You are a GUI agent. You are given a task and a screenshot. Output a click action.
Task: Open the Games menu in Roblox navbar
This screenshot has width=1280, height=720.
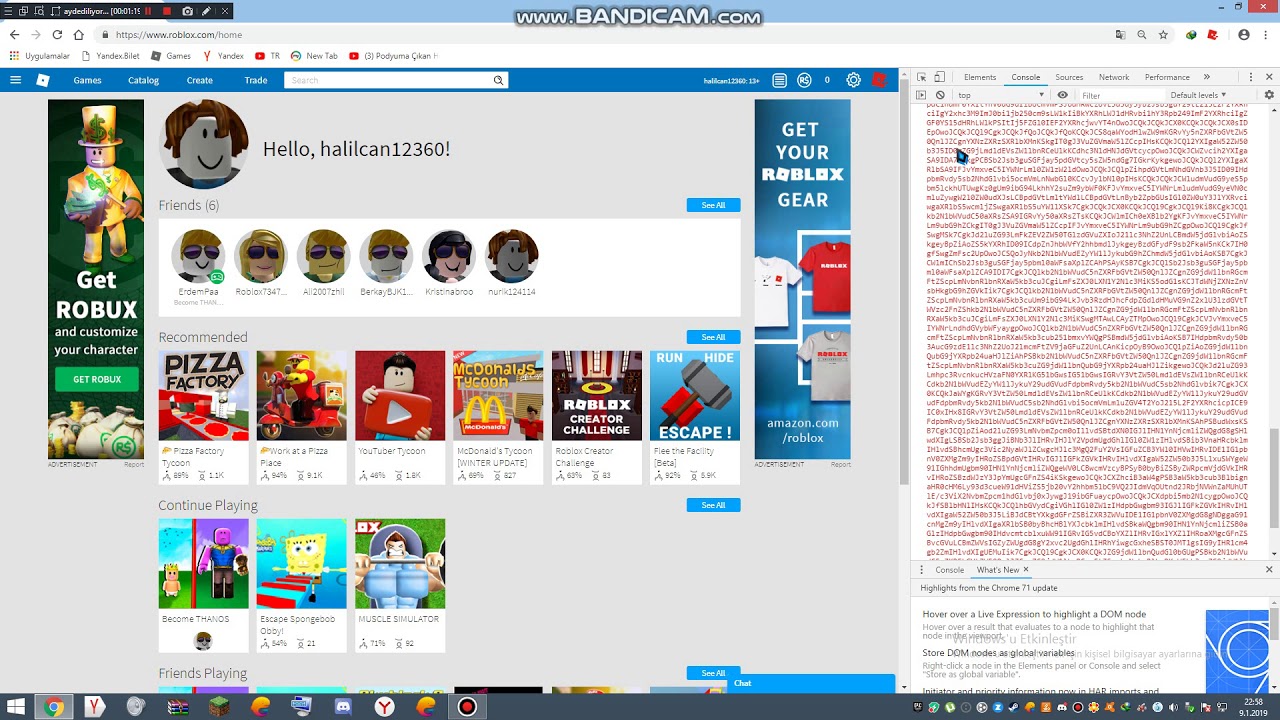[87, 80]
